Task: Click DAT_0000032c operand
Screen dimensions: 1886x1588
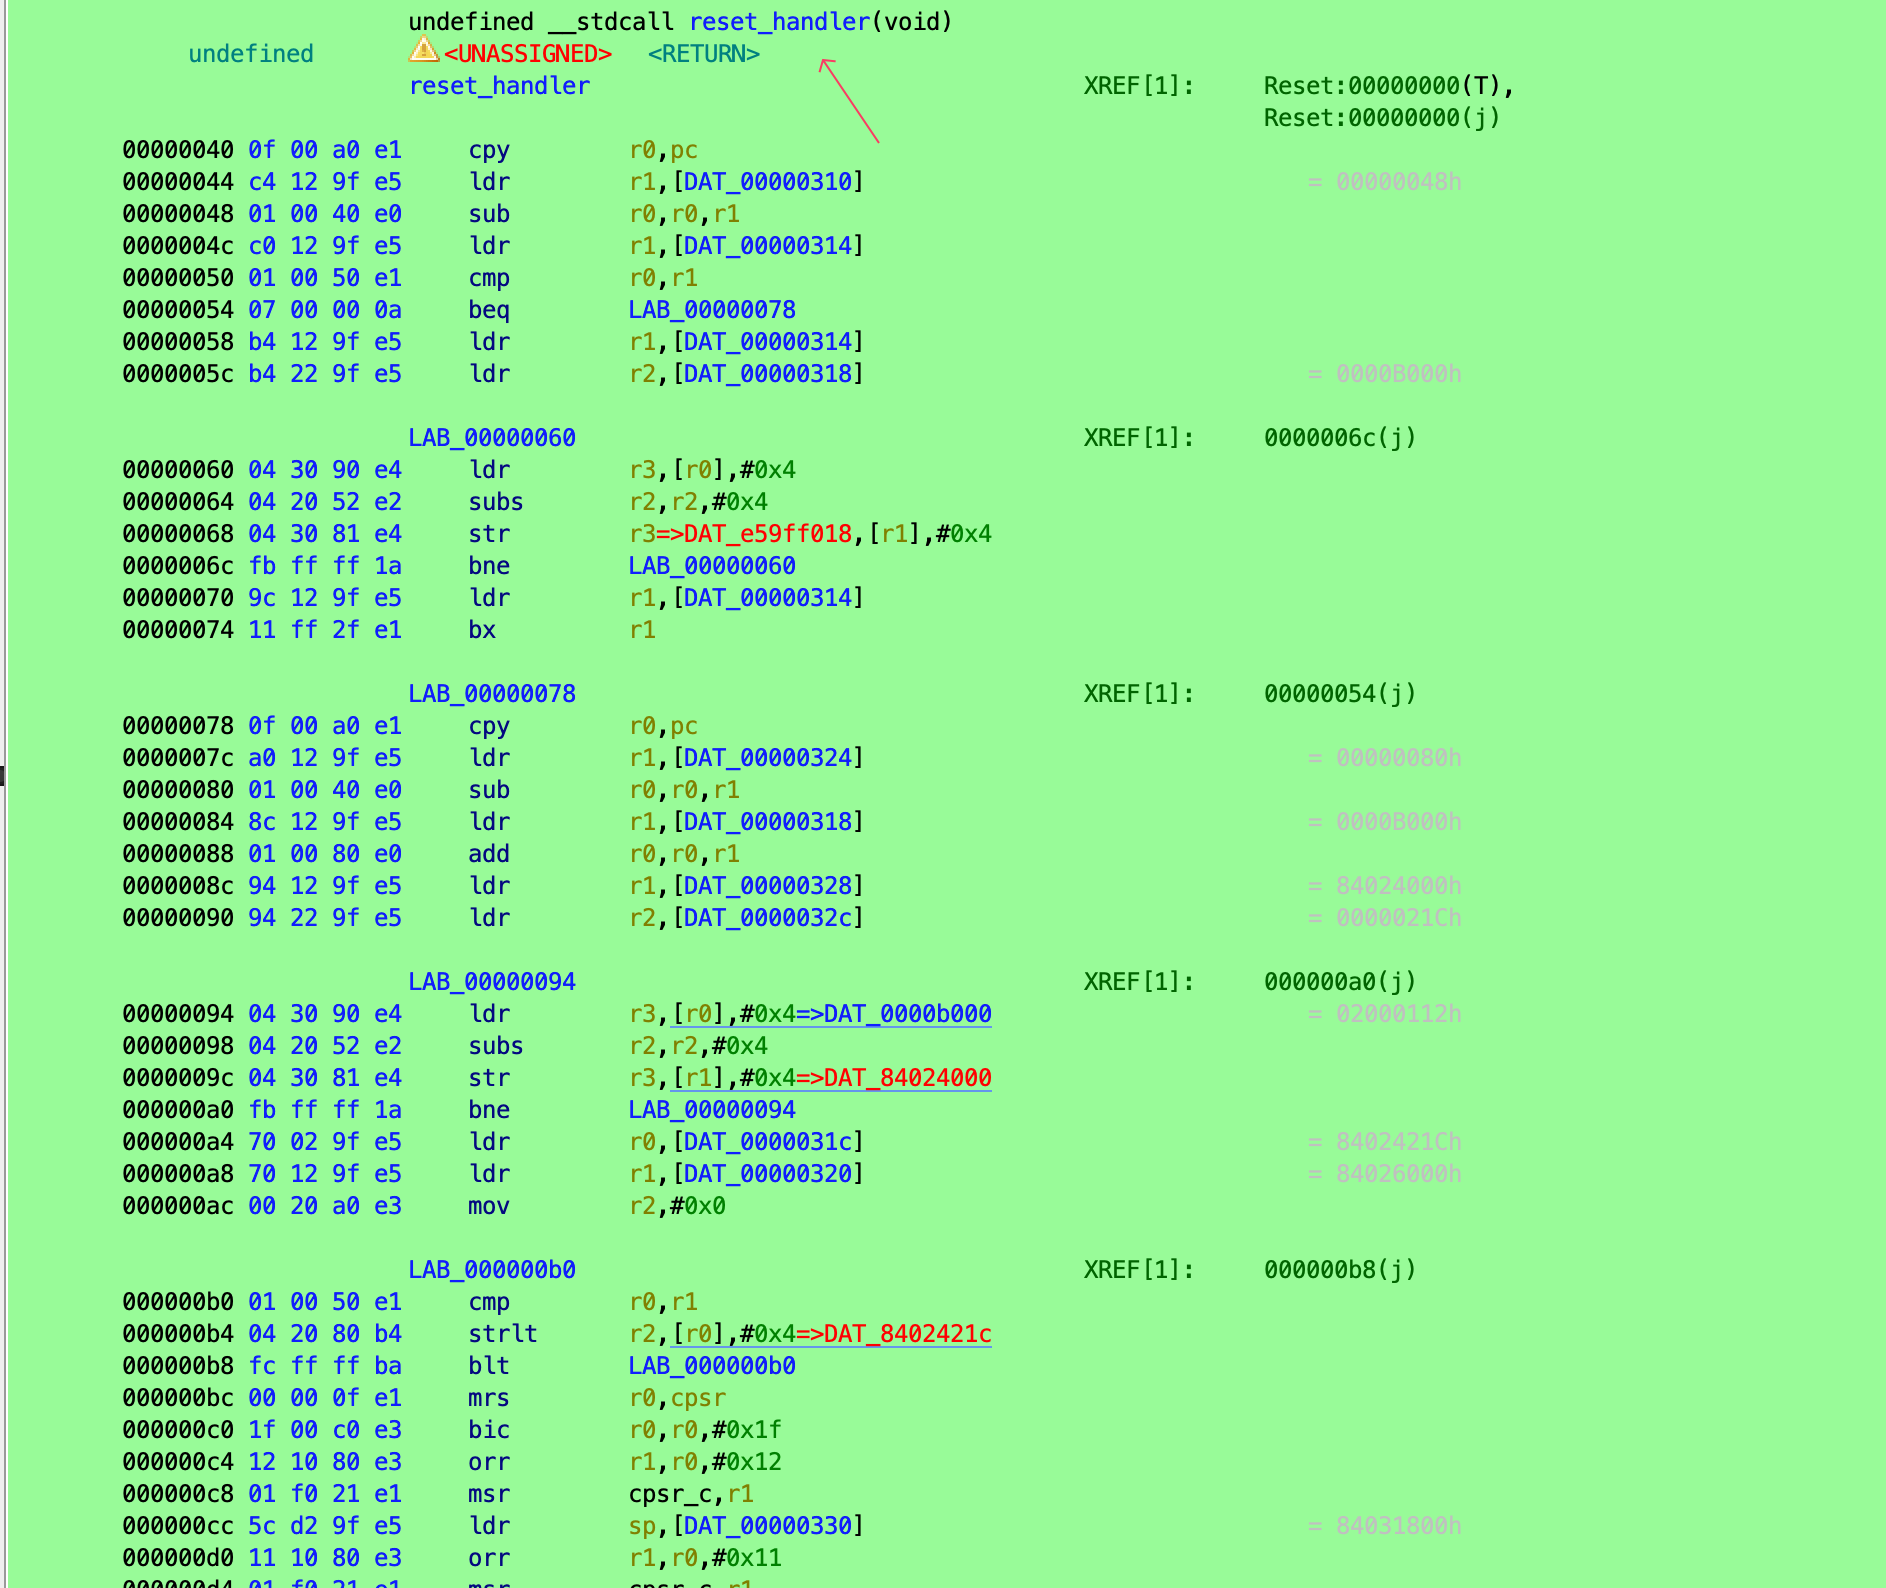Action: tap(768, 918)
